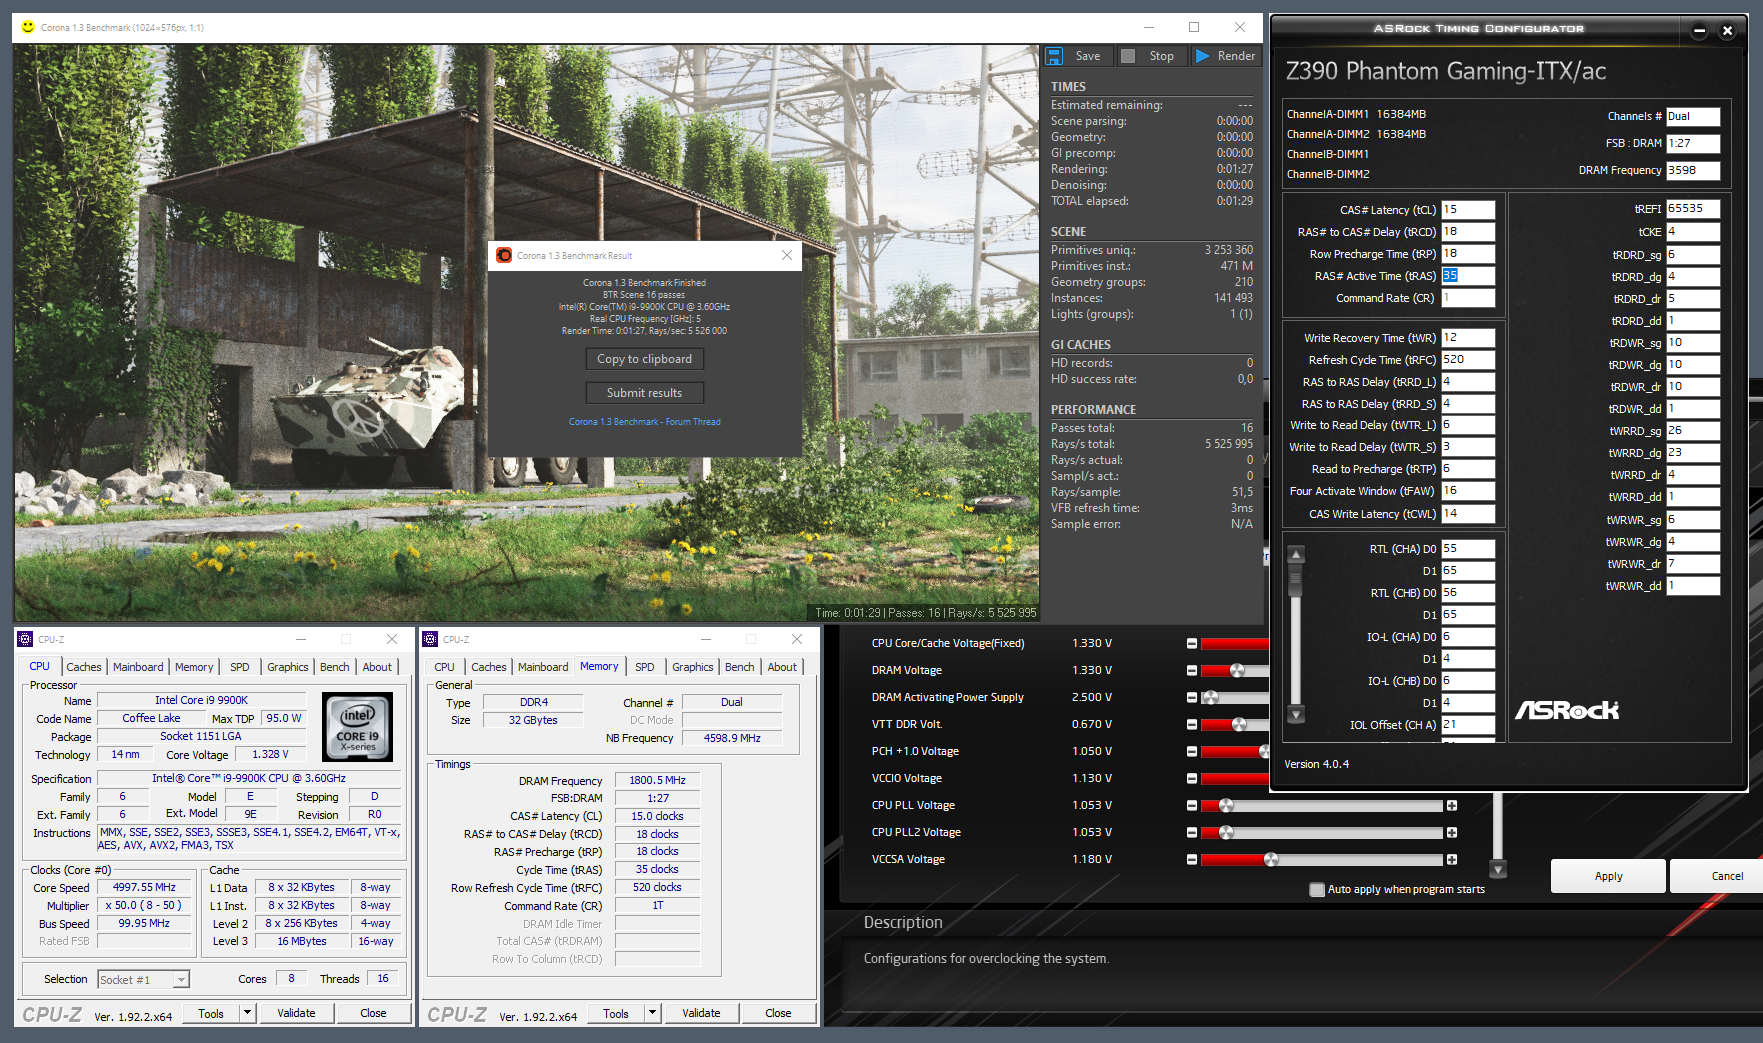Click the processor name Intel Core i9 9900K

click(x=201, y=701)
